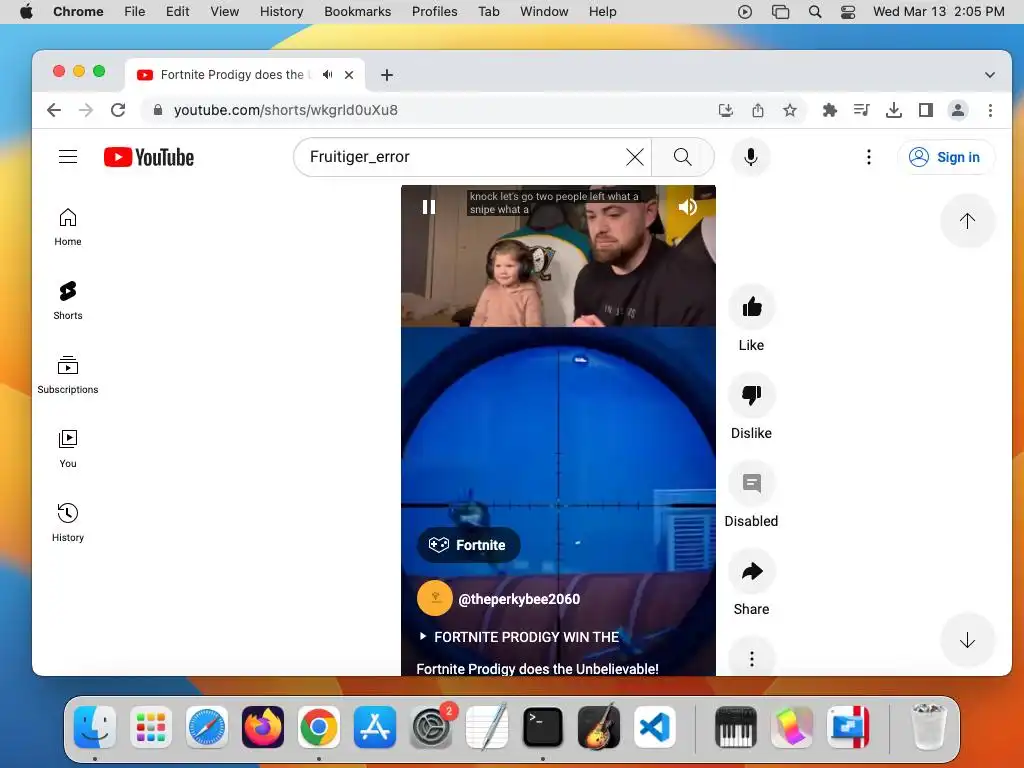
Task: Go to the previous Short with up arrow
Action: 967,221
